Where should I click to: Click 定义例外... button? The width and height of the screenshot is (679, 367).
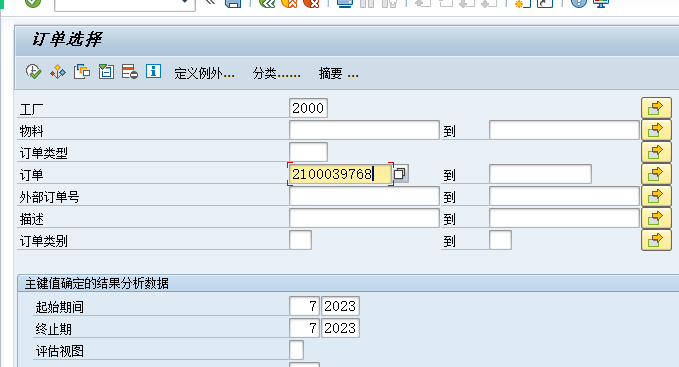204,73
